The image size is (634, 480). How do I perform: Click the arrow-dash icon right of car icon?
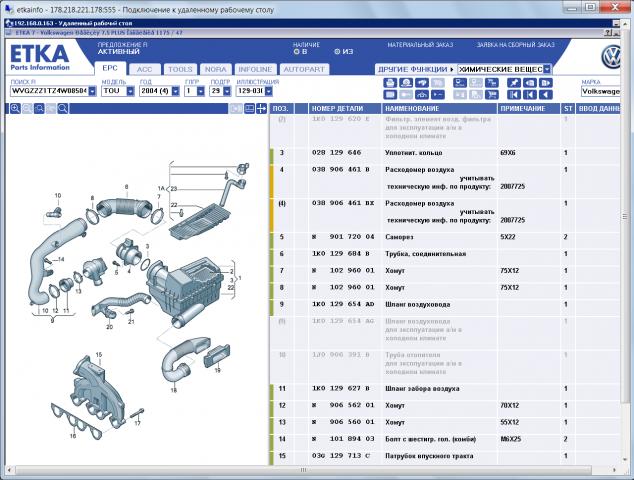click(x=437, y=95)
